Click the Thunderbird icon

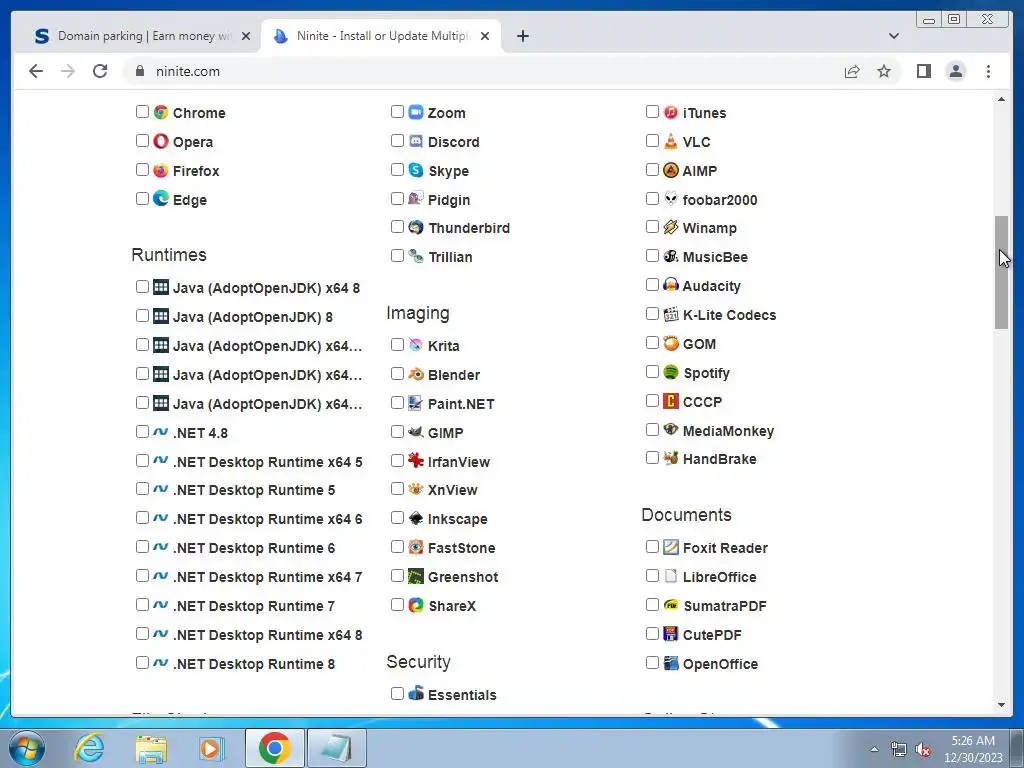point(416,227)
